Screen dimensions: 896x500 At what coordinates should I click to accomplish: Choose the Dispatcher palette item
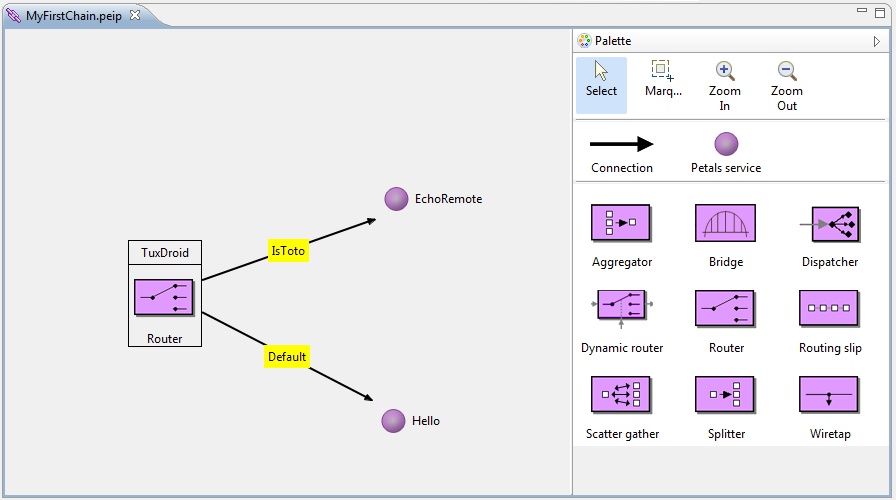tap(829, 224)
